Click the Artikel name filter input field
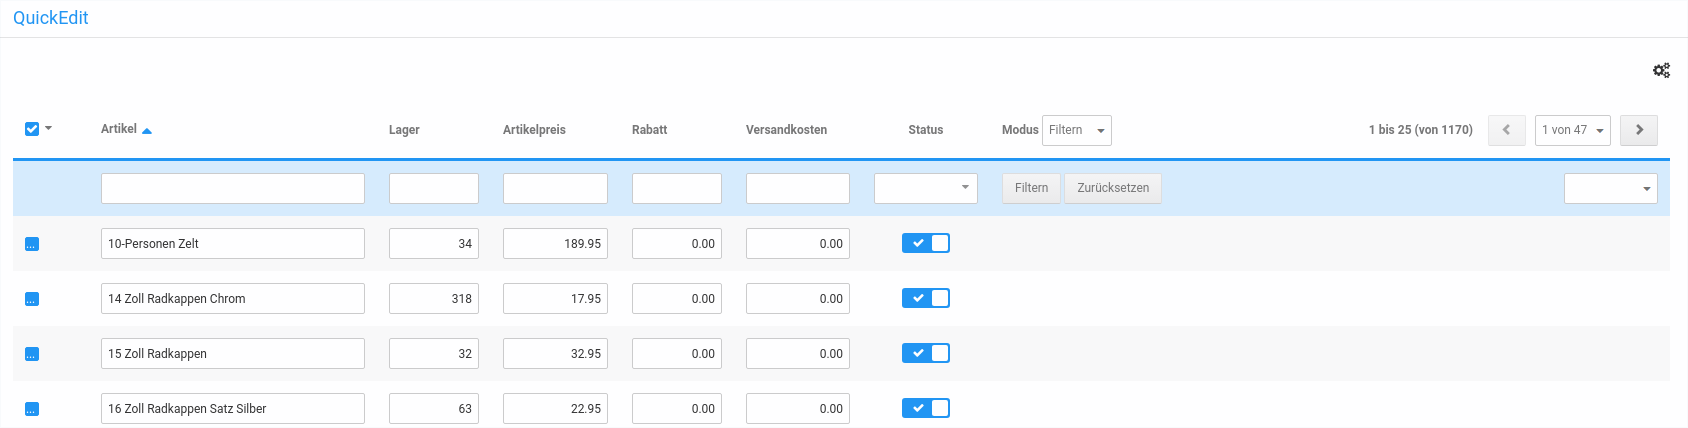 pos(232,188)
